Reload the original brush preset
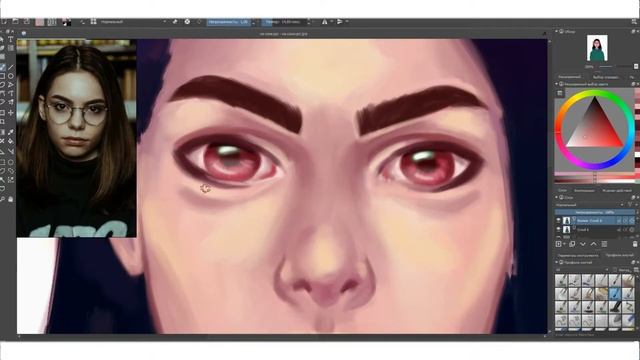 coord(199,22)
